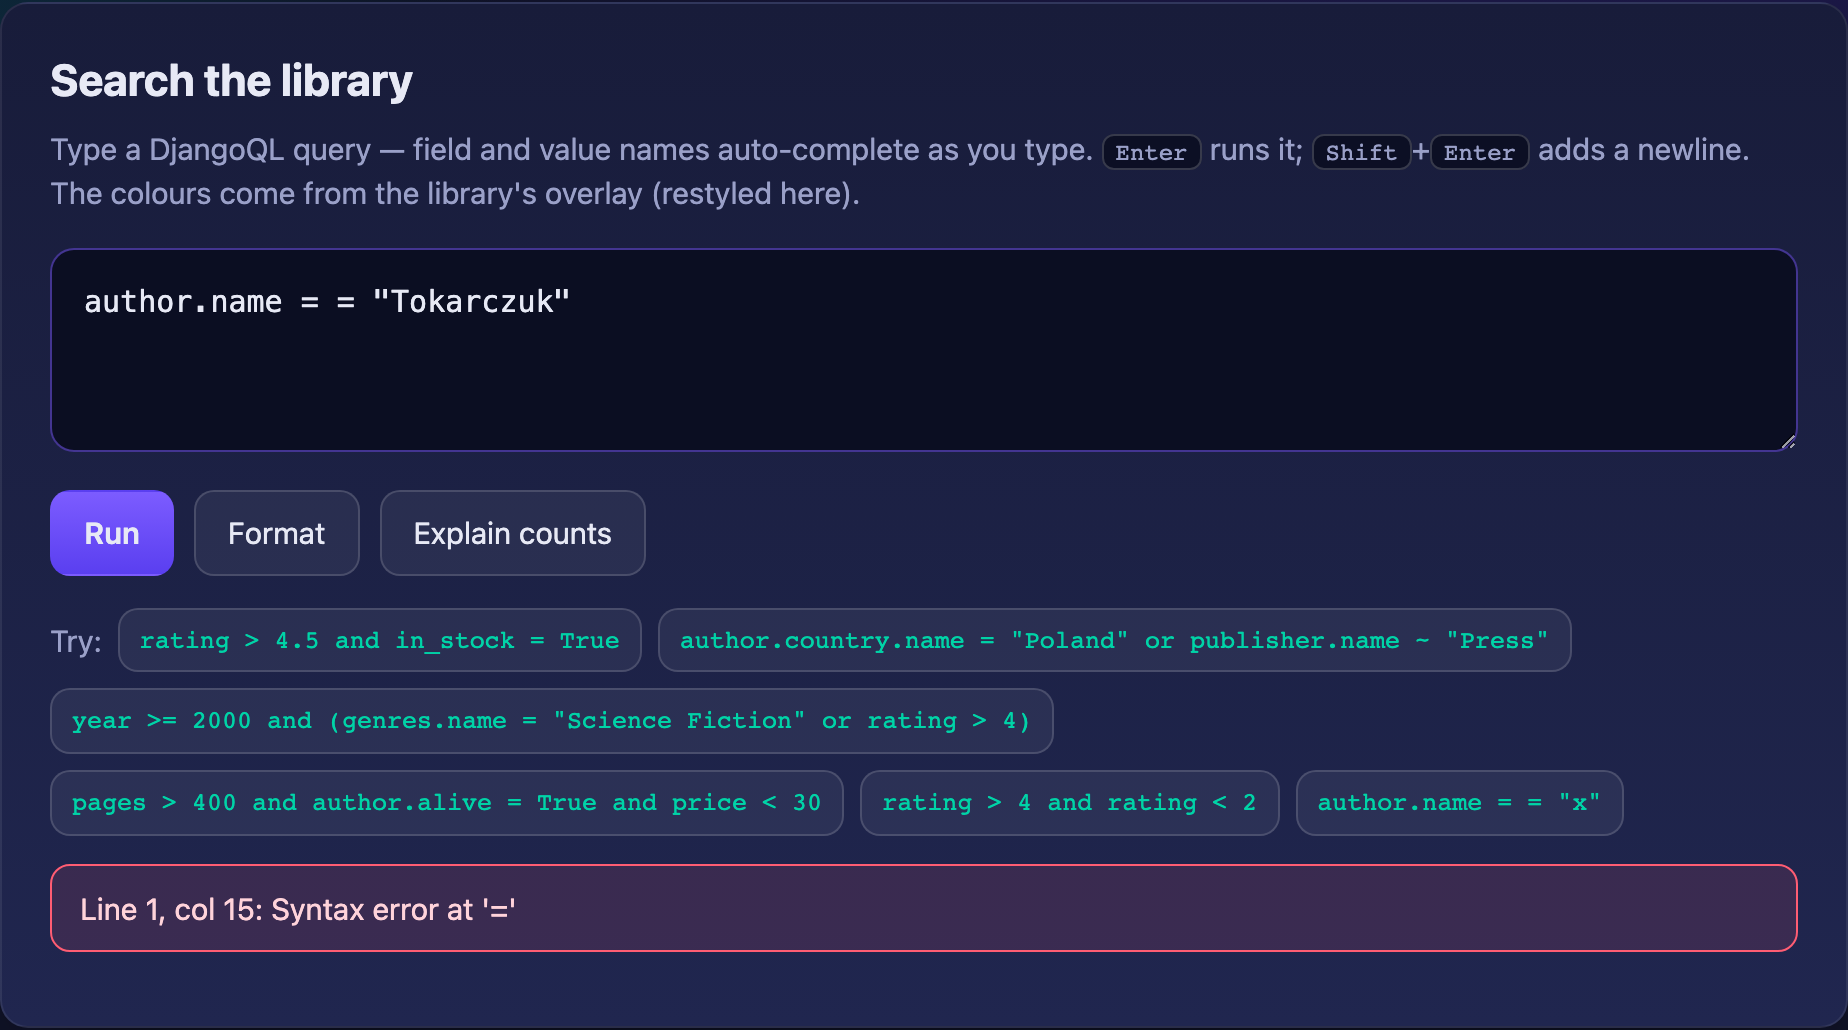Click the 'Try:' label
The height and width of the screenshot is (1030, 1848).
76,641
